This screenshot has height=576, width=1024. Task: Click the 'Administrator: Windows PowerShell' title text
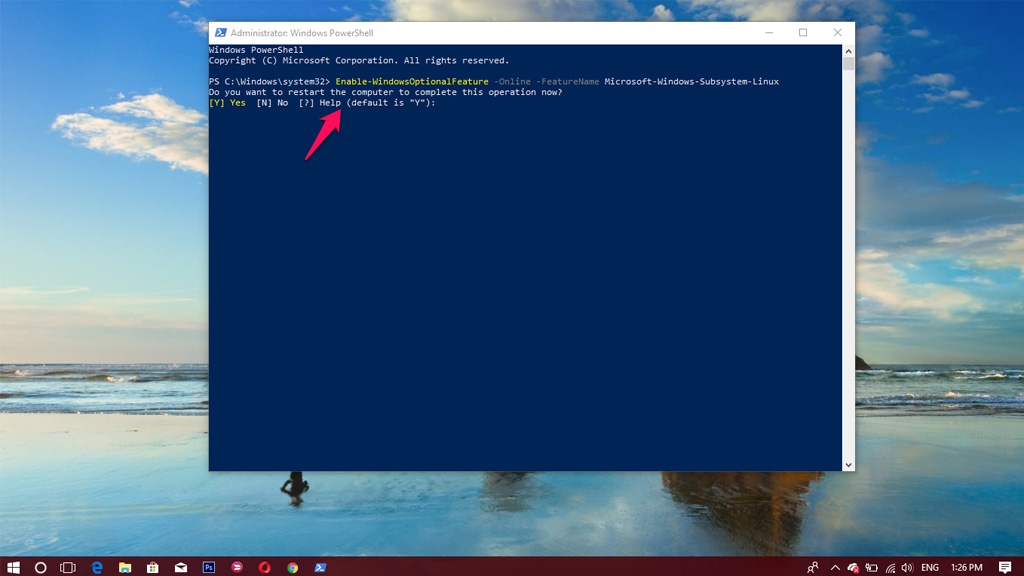(x=302, y=33)
